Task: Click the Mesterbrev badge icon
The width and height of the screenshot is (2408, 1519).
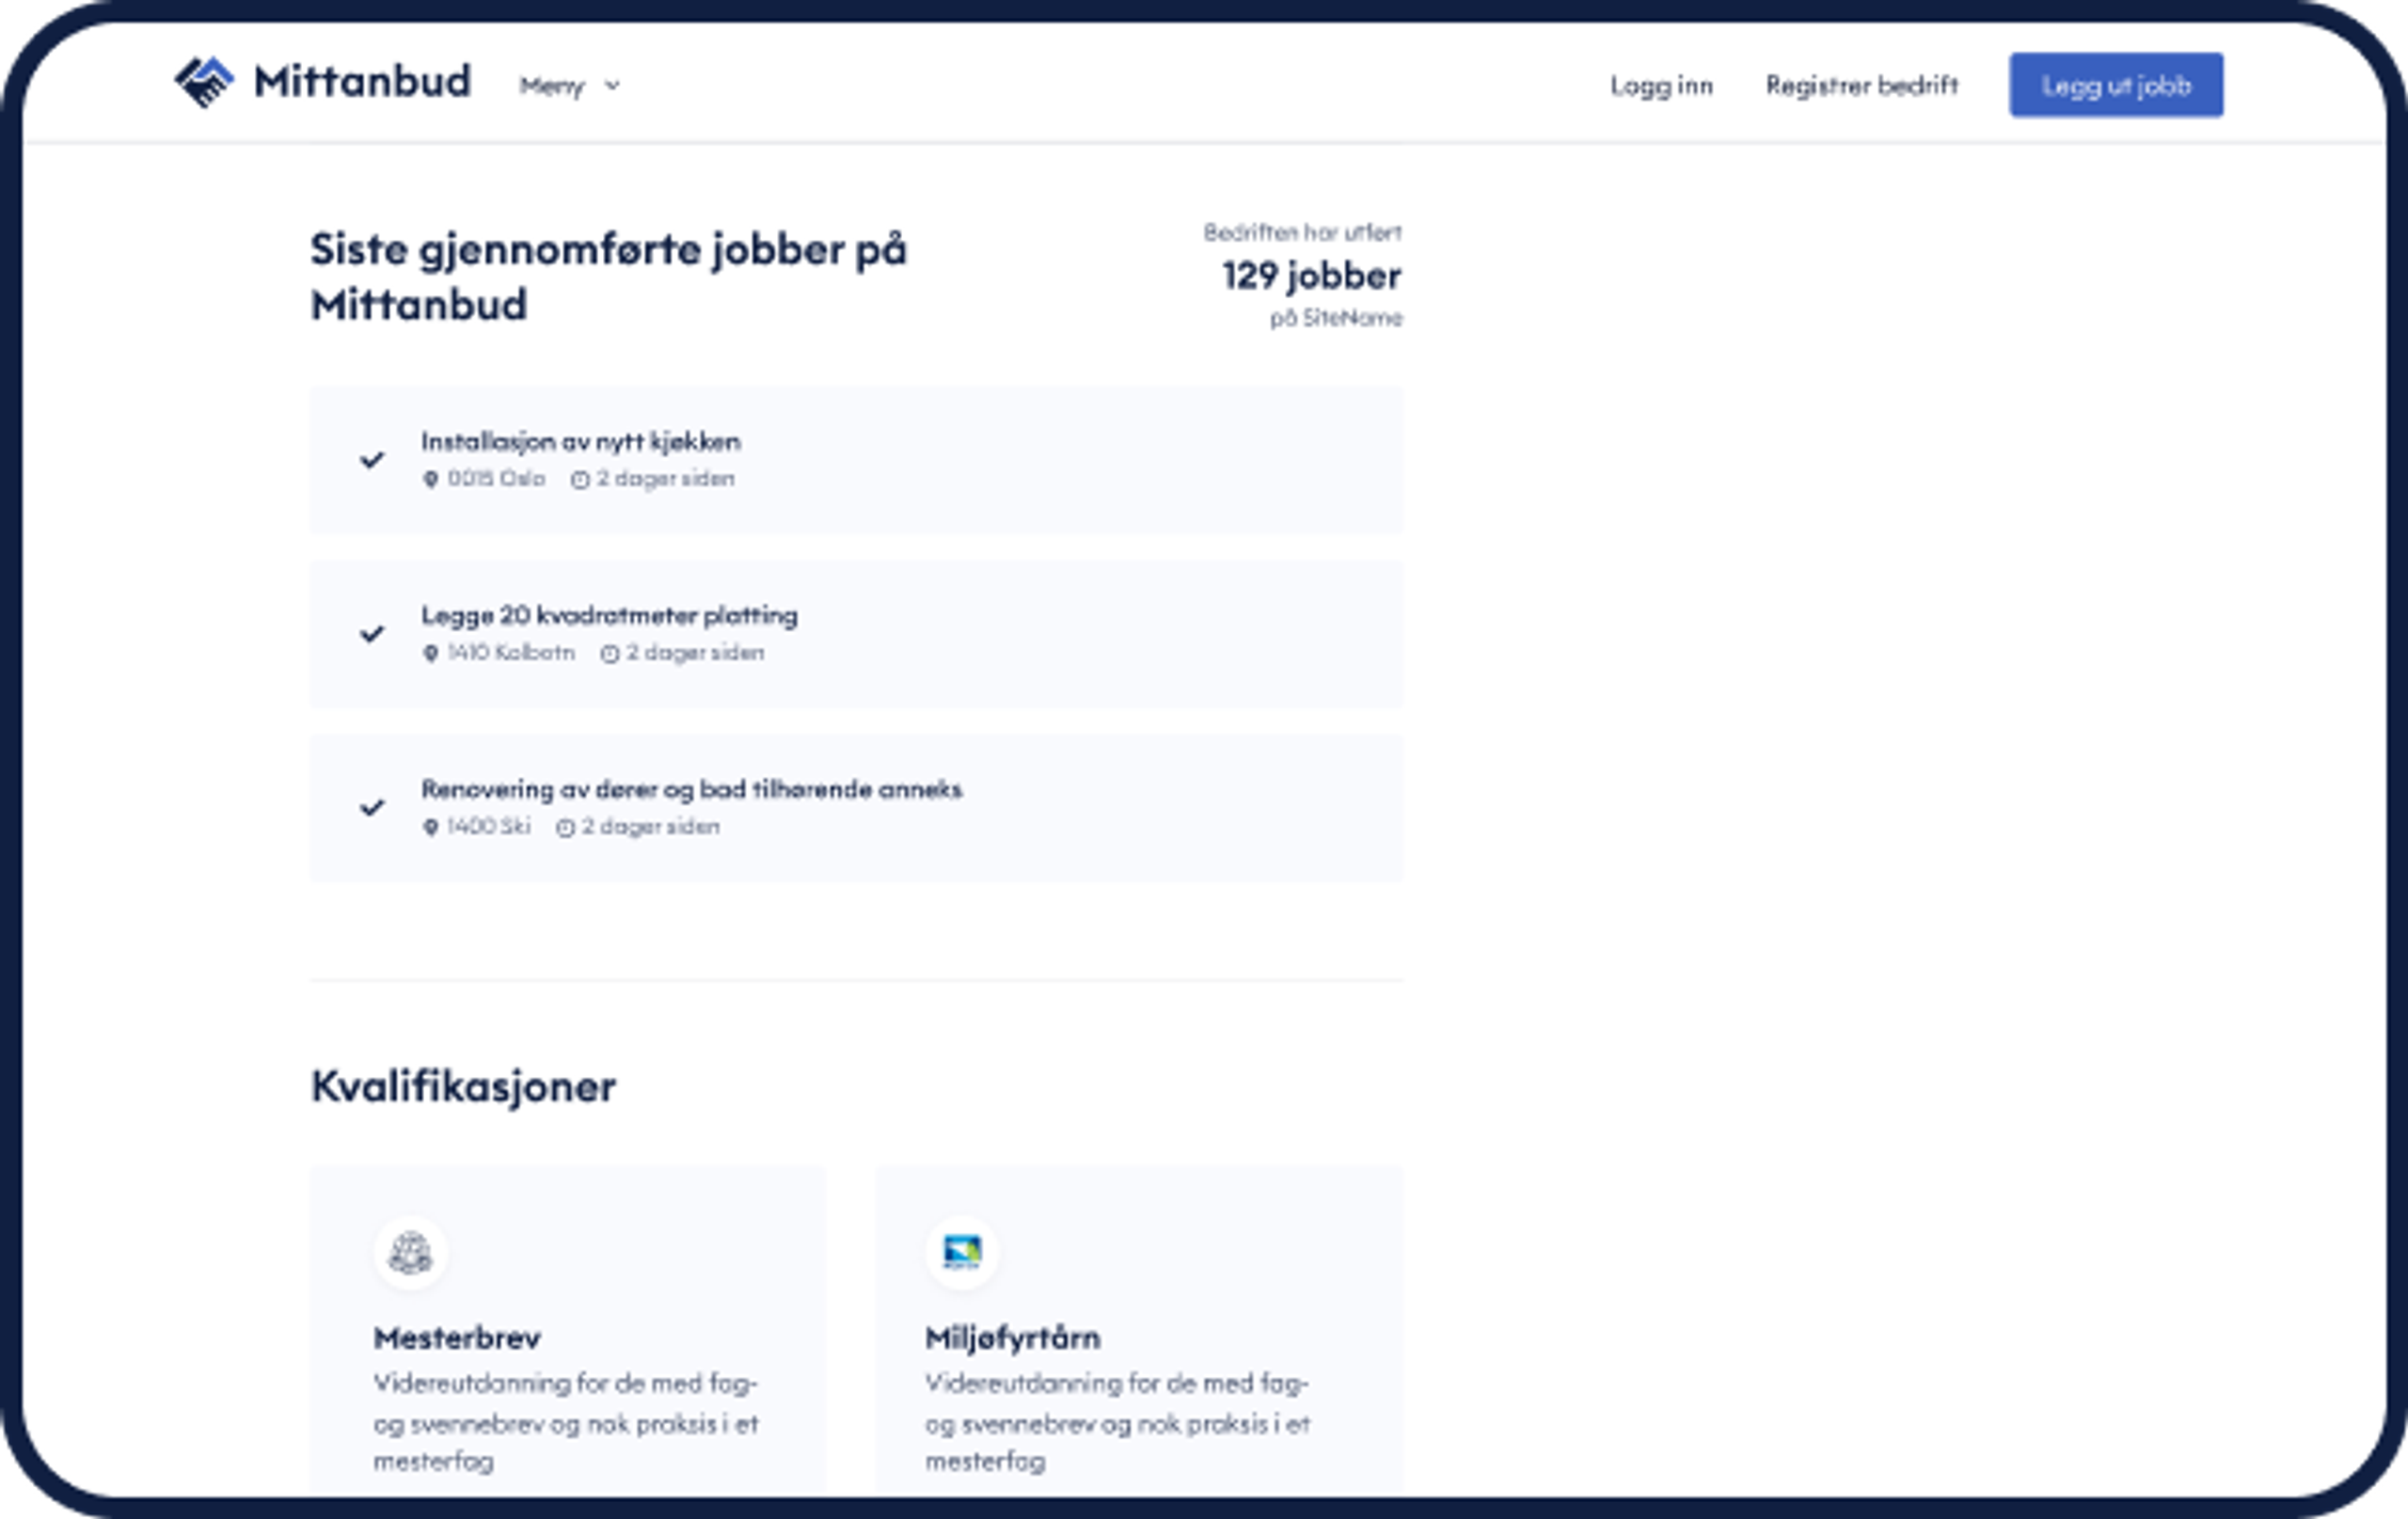Action: (x=410, y=1252)
